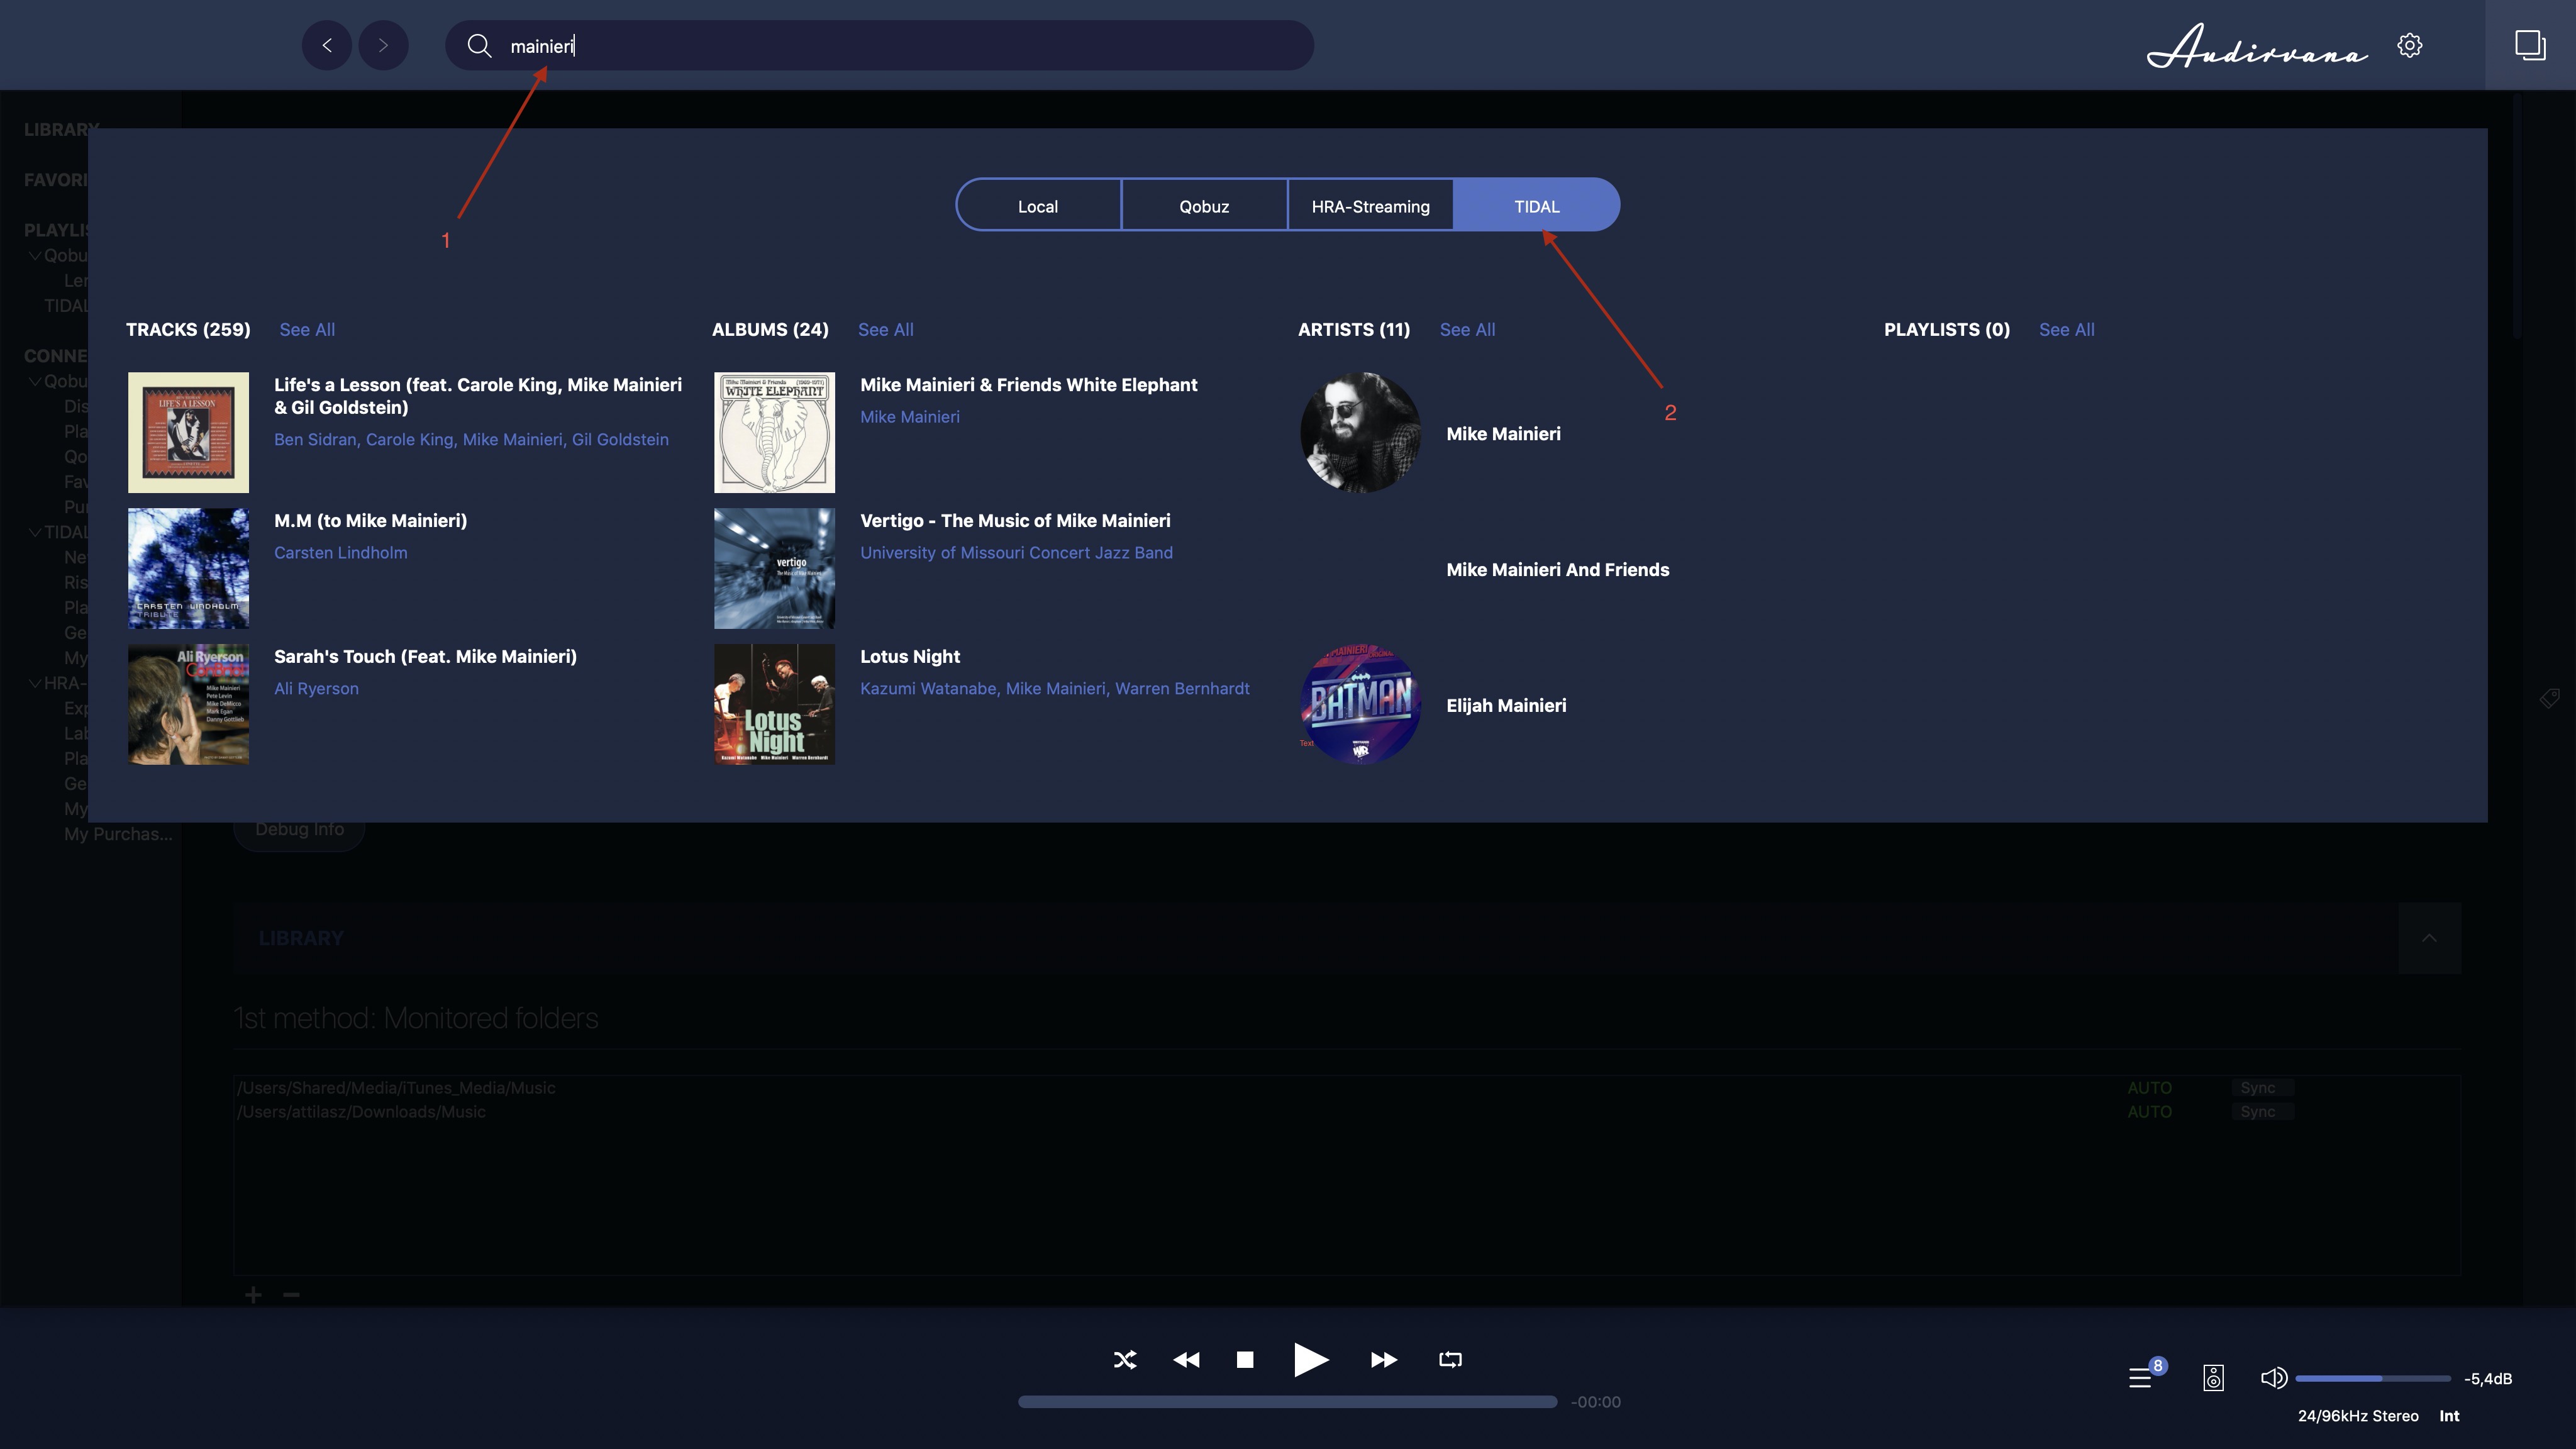Skip to the previous track
Viewport: 2576px width, 1449px height.
point(1186,1360)
